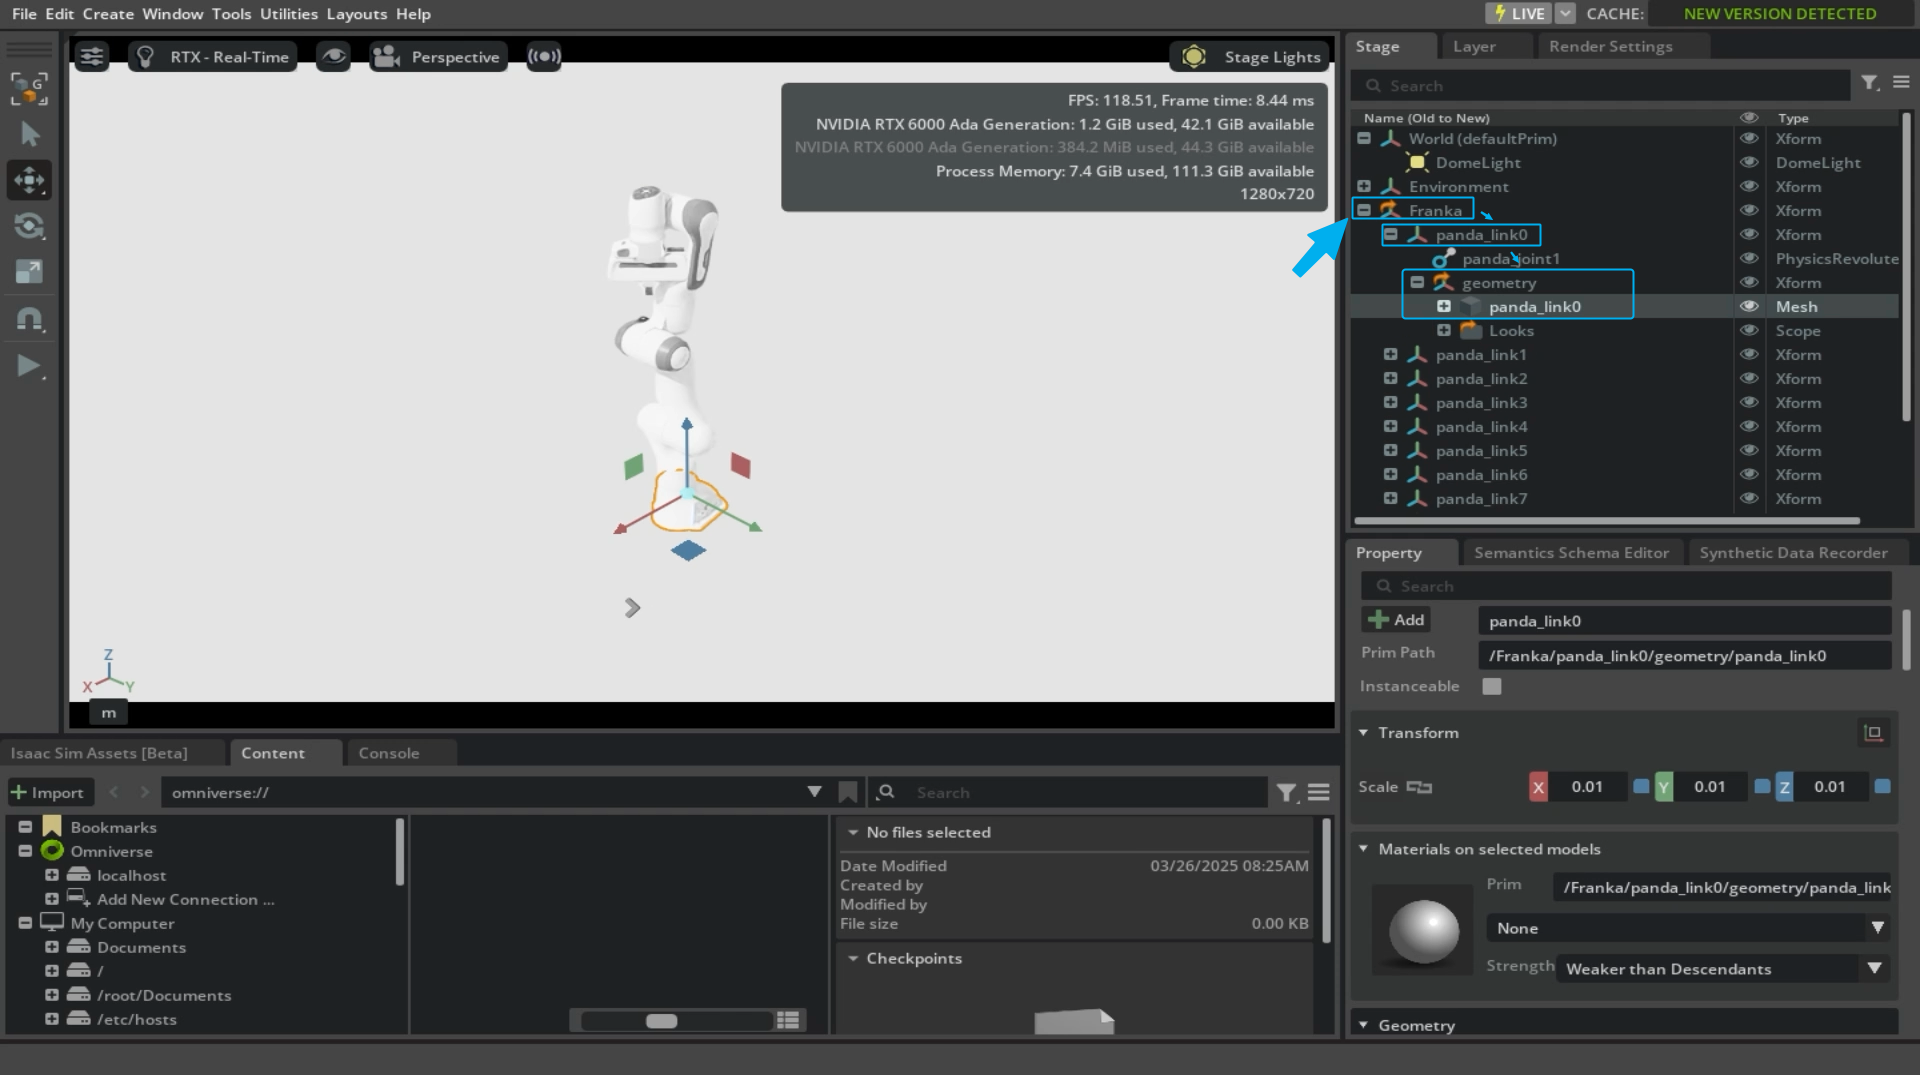Open the Create menu

click(x=108, y=14)
